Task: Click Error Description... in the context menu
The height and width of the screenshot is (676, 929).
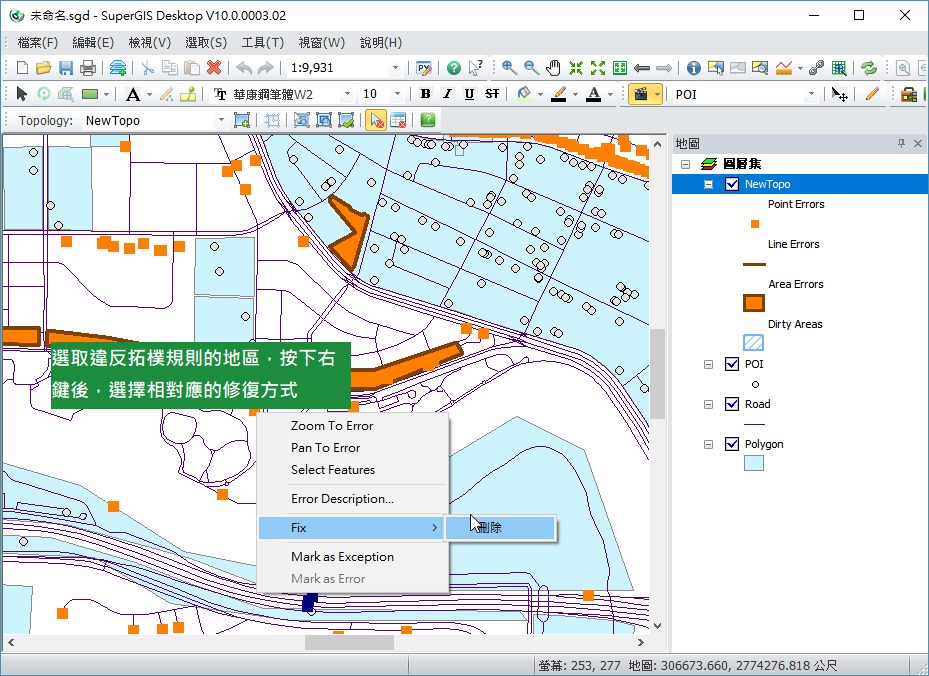Action: 353,499
